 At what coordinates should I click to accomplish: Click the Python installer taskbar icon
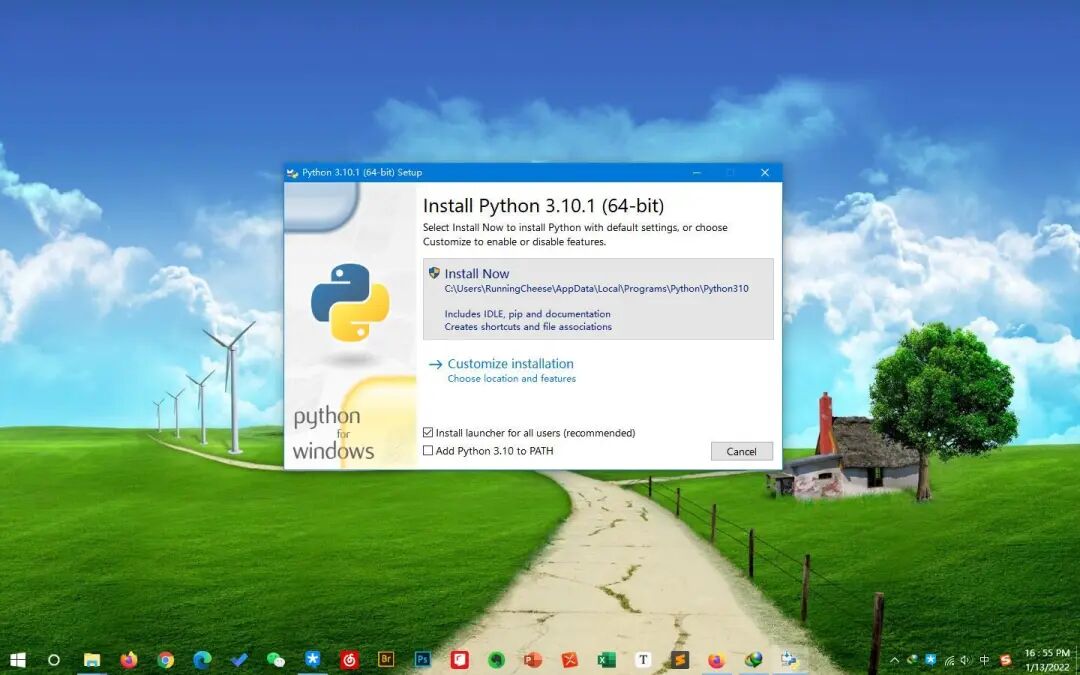(x=789, y=660)
